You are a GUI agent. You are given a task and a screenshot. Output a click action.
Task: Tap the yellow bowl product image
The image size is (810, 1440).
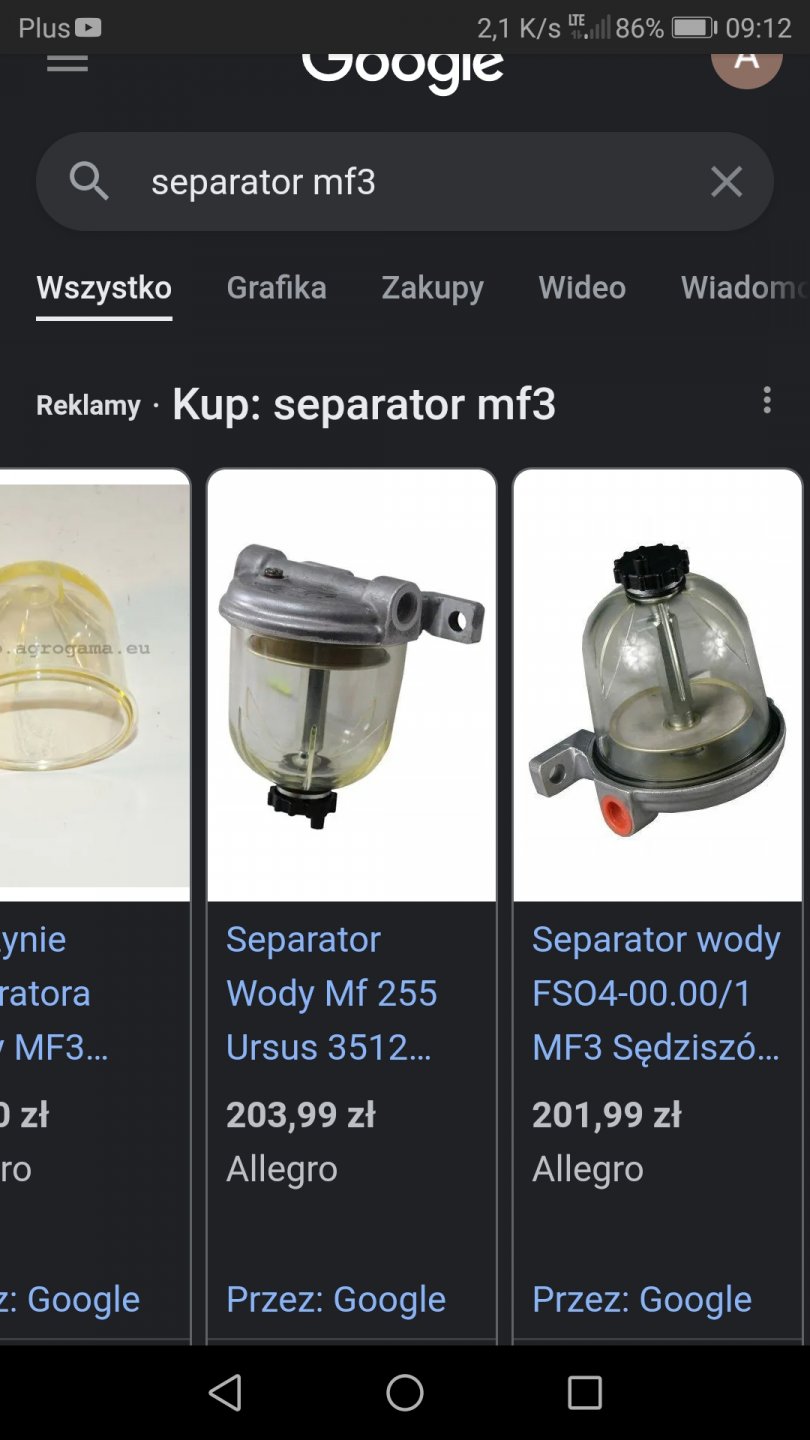pyautogui.click(x=94, y=685)
